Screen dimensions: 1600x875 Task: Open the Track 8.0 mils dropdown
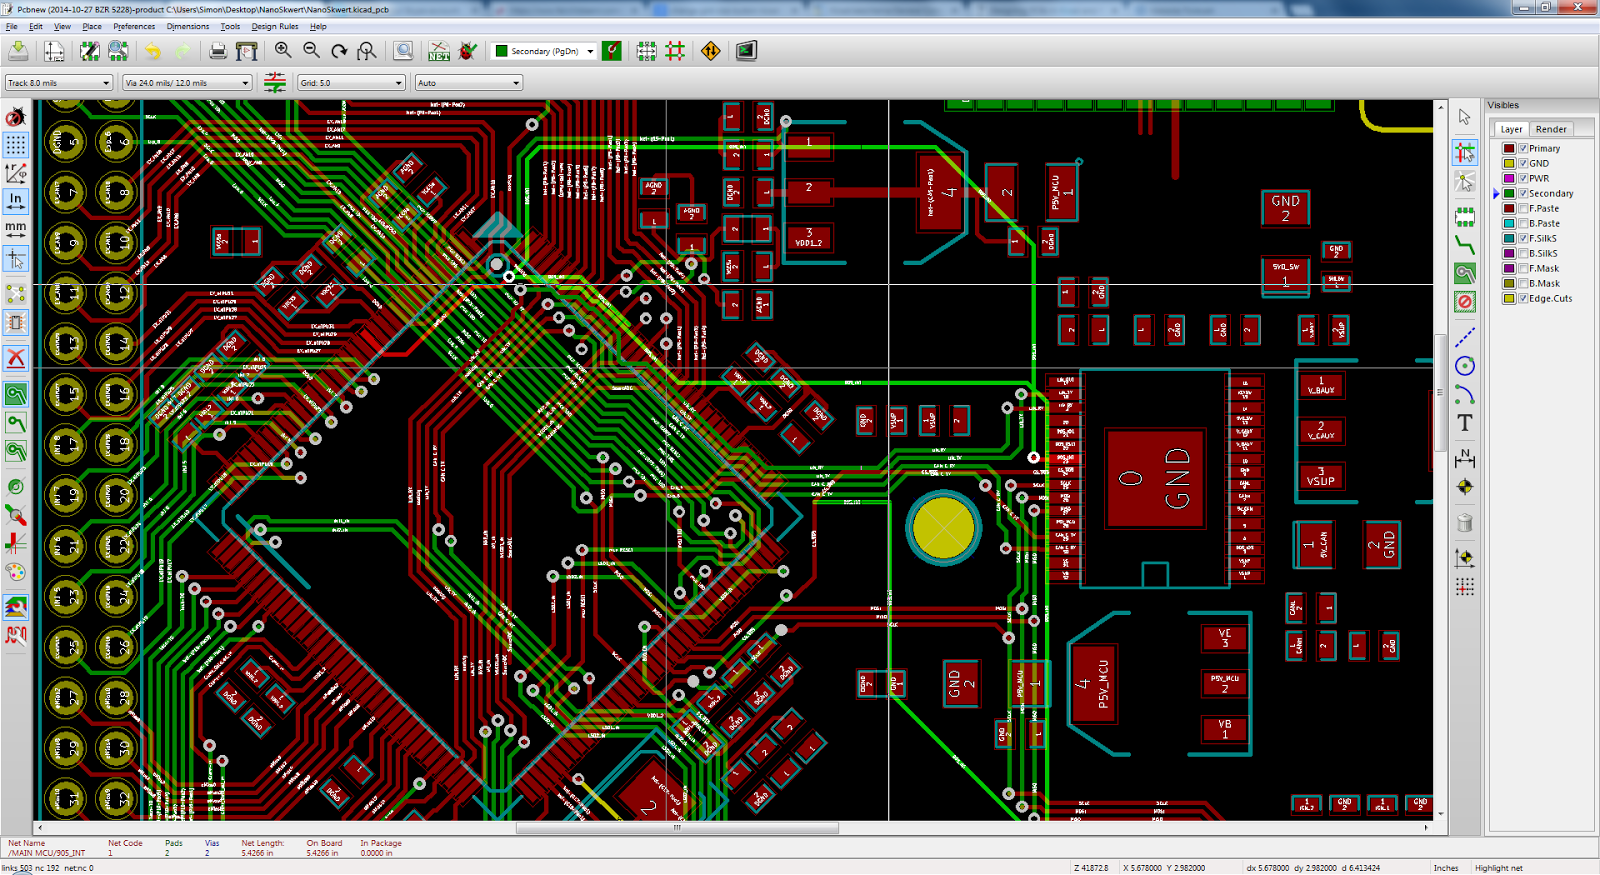coord(59,83)
